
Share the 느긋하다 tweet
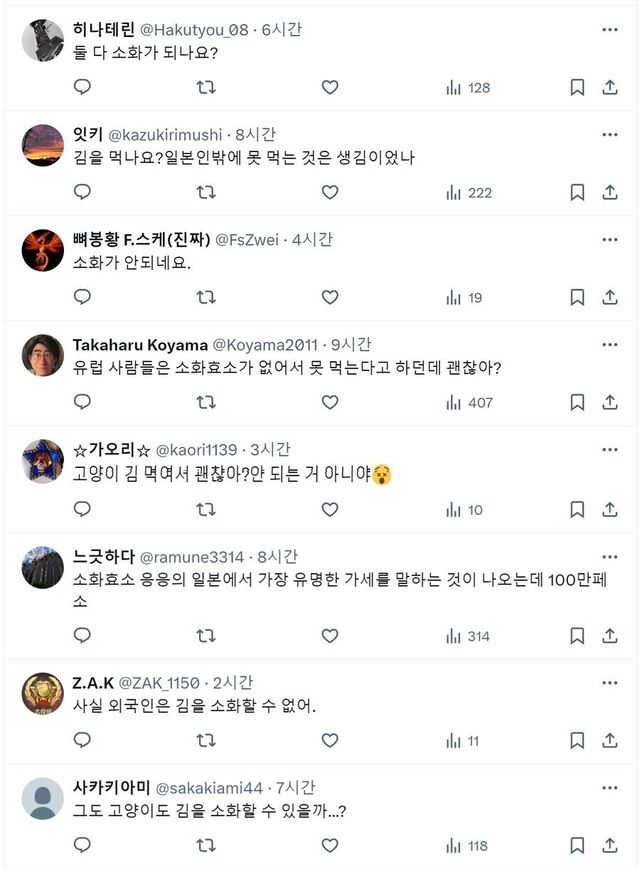click(610, 636)
